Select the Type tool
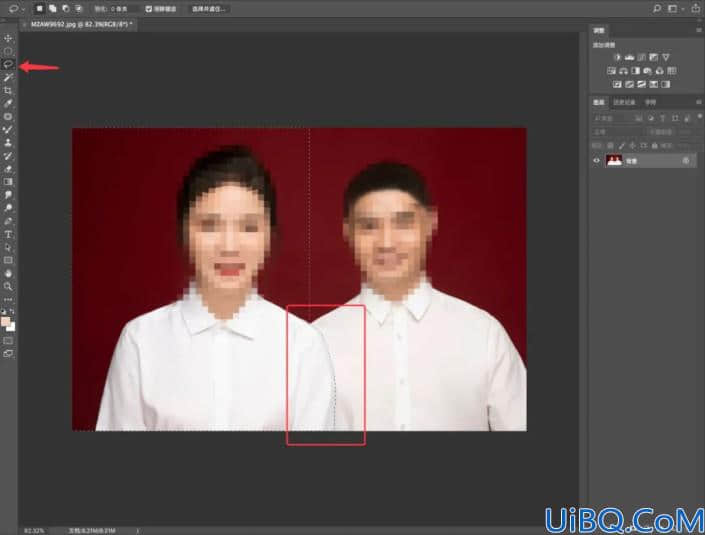Image resolution: width=705 pixels, height=535 pixels. 8,234
